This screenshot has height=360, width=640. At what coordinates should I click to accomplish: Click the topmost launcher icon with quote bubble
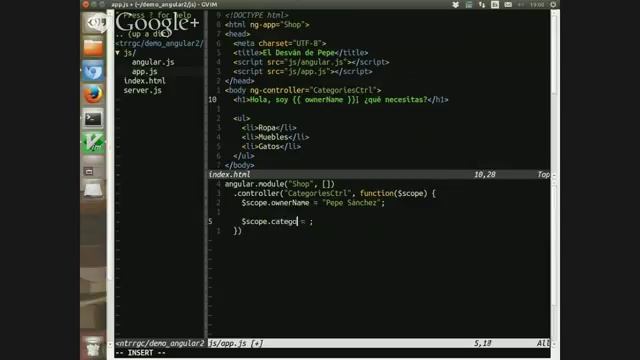[94, 23]
